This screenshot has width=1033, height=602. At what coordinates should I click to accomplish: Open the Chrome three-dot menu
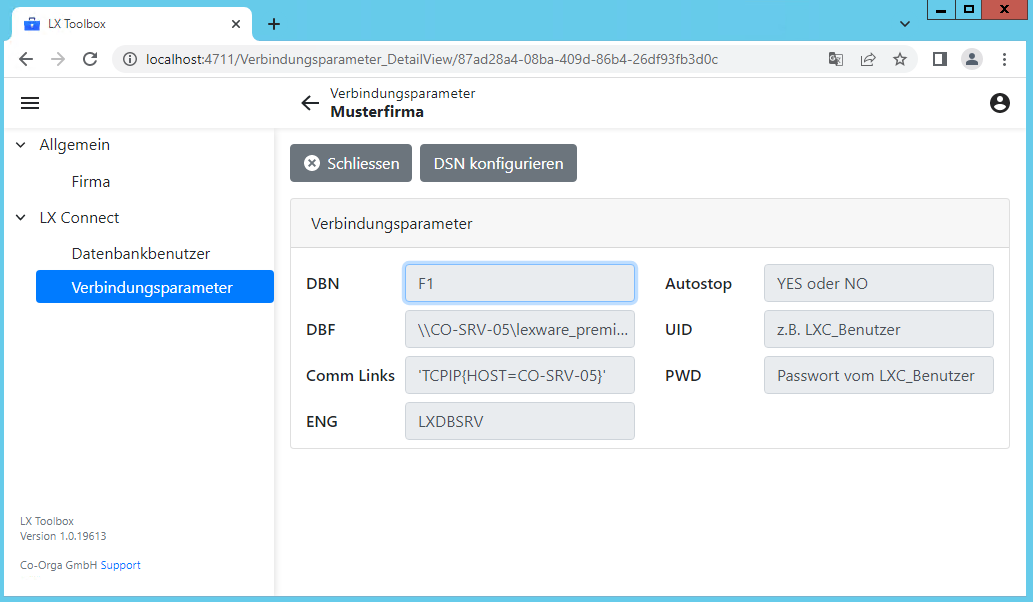pos(1004,59)
